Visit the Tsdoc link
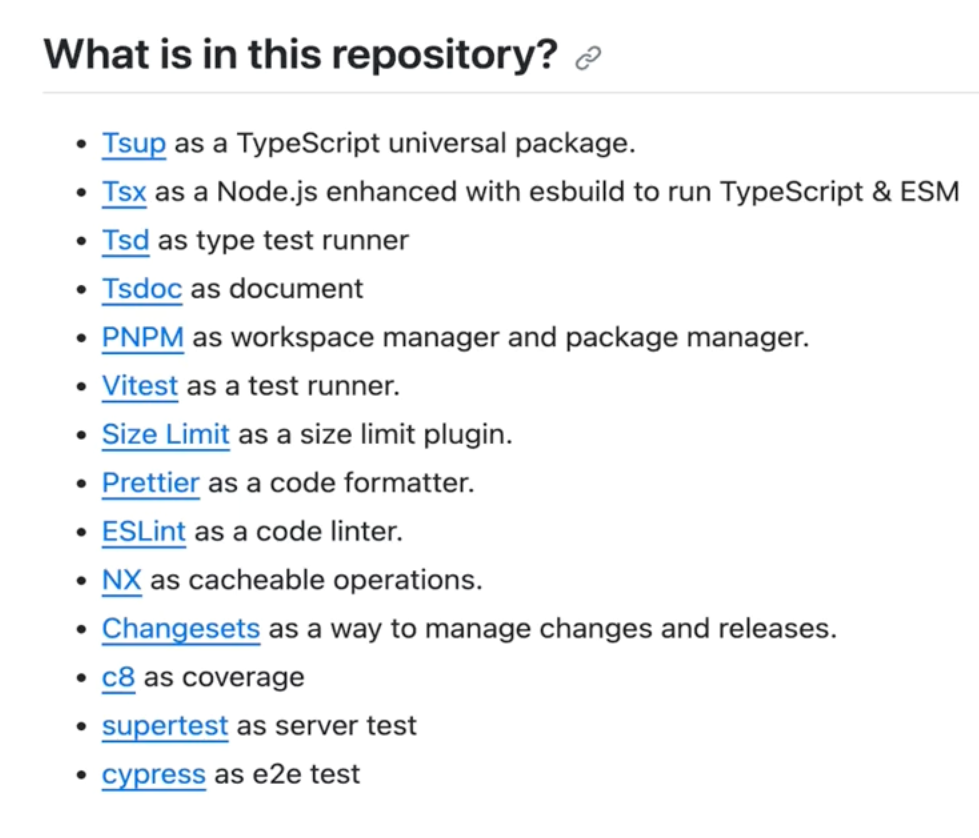 point(142,289)
